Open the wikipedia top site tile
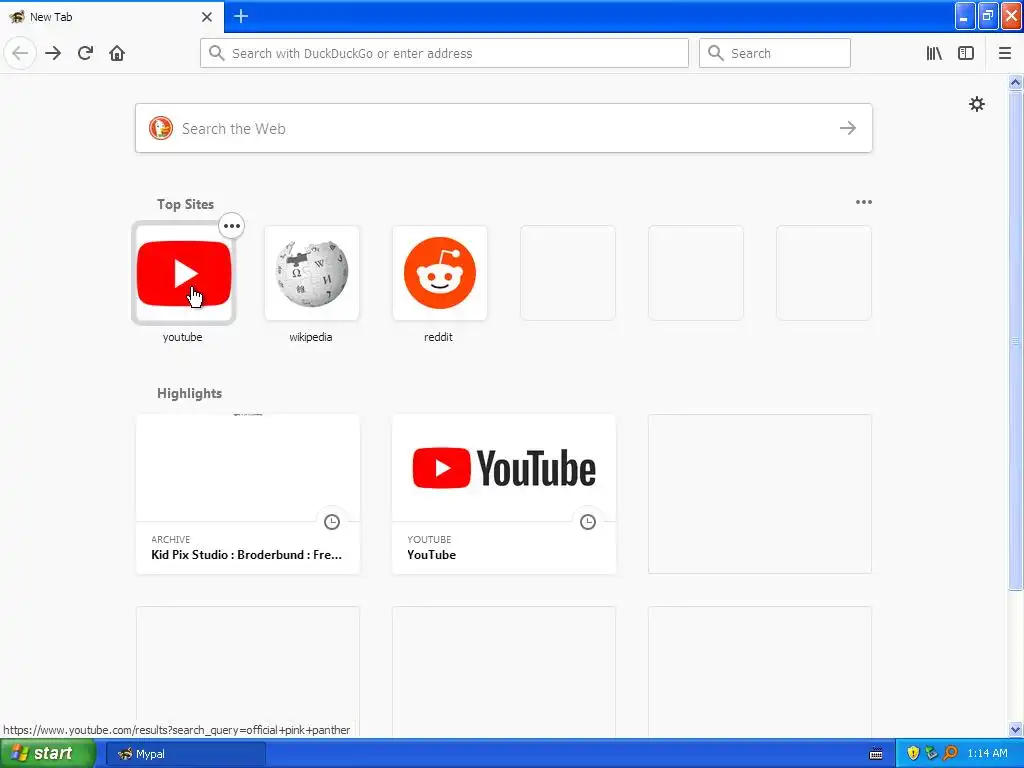This screenshot has width=1024, height=768. (312, 273)
